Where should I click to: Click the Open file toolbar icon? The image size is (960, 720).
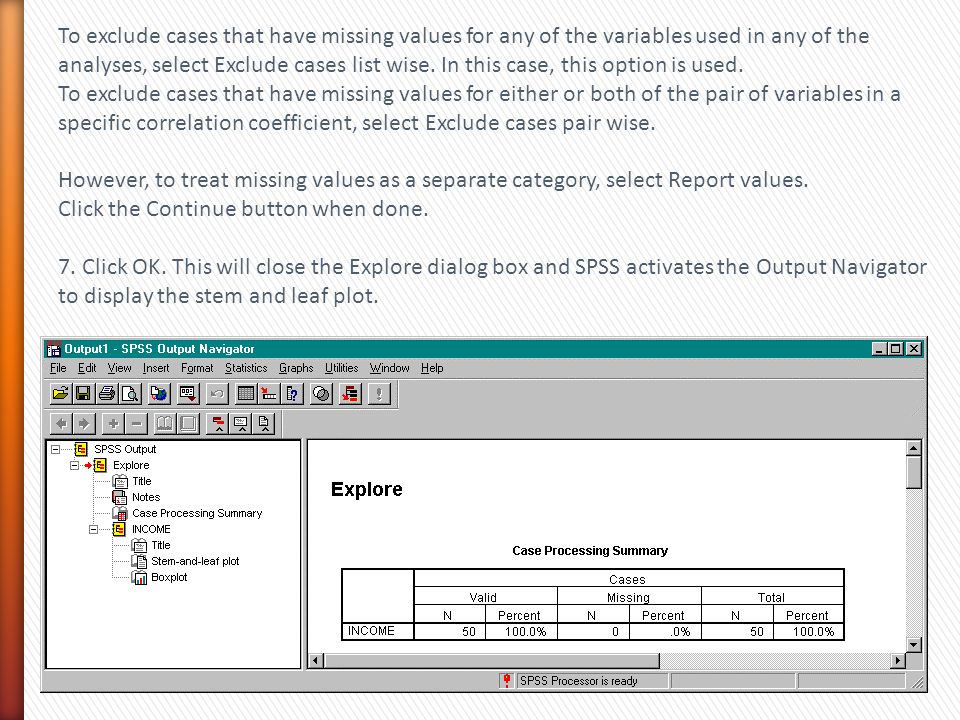coord(60,393)
